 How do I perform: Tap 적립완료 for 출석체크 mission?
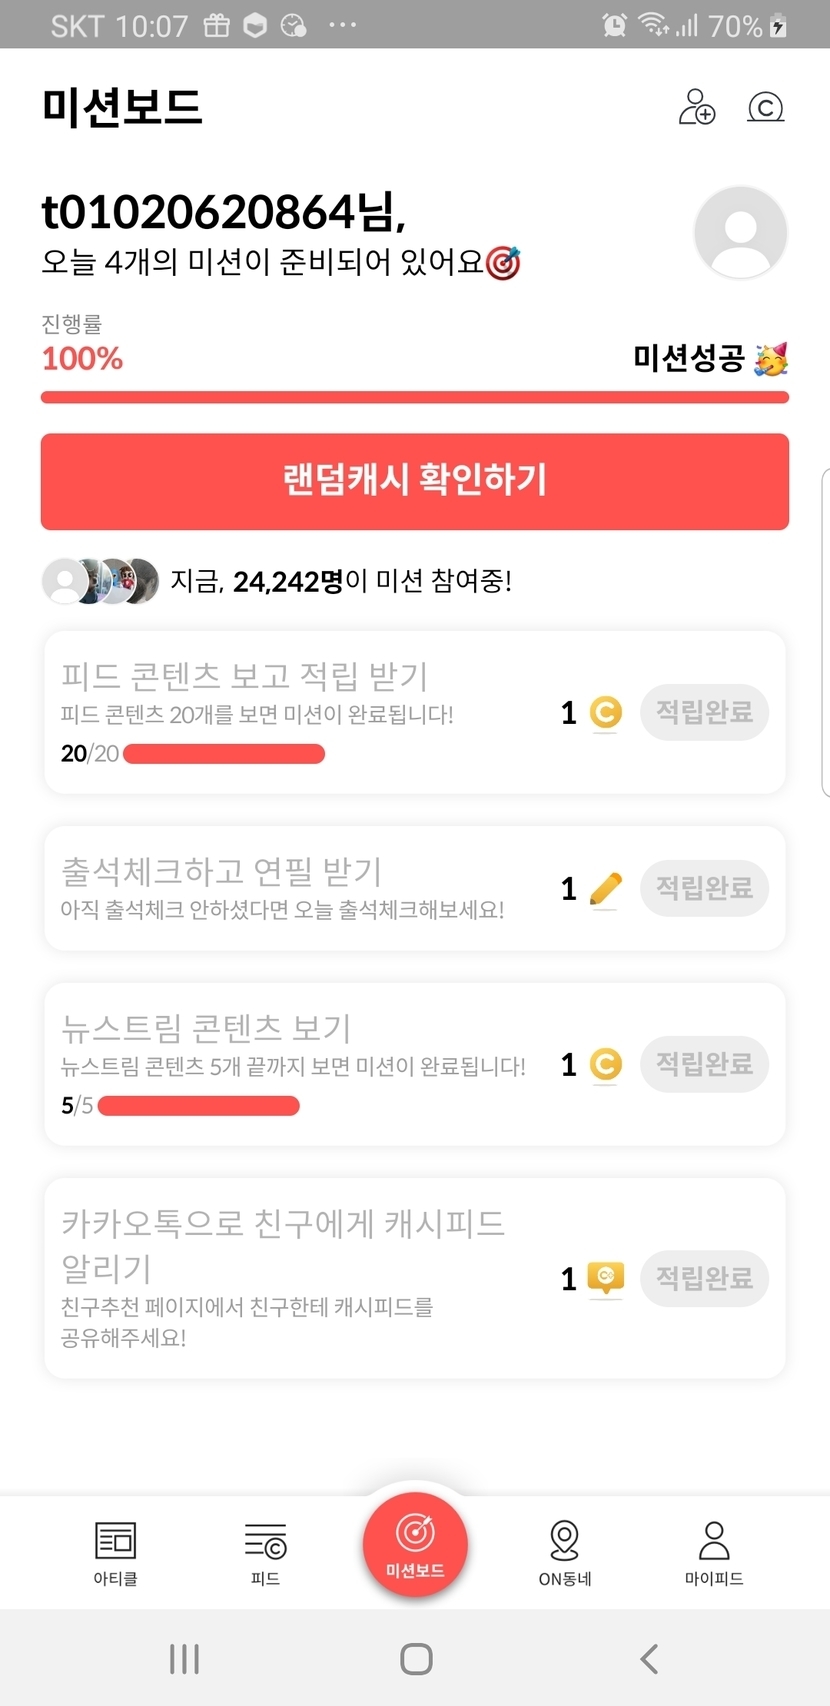pyautogui.click(x=704, y=888)
